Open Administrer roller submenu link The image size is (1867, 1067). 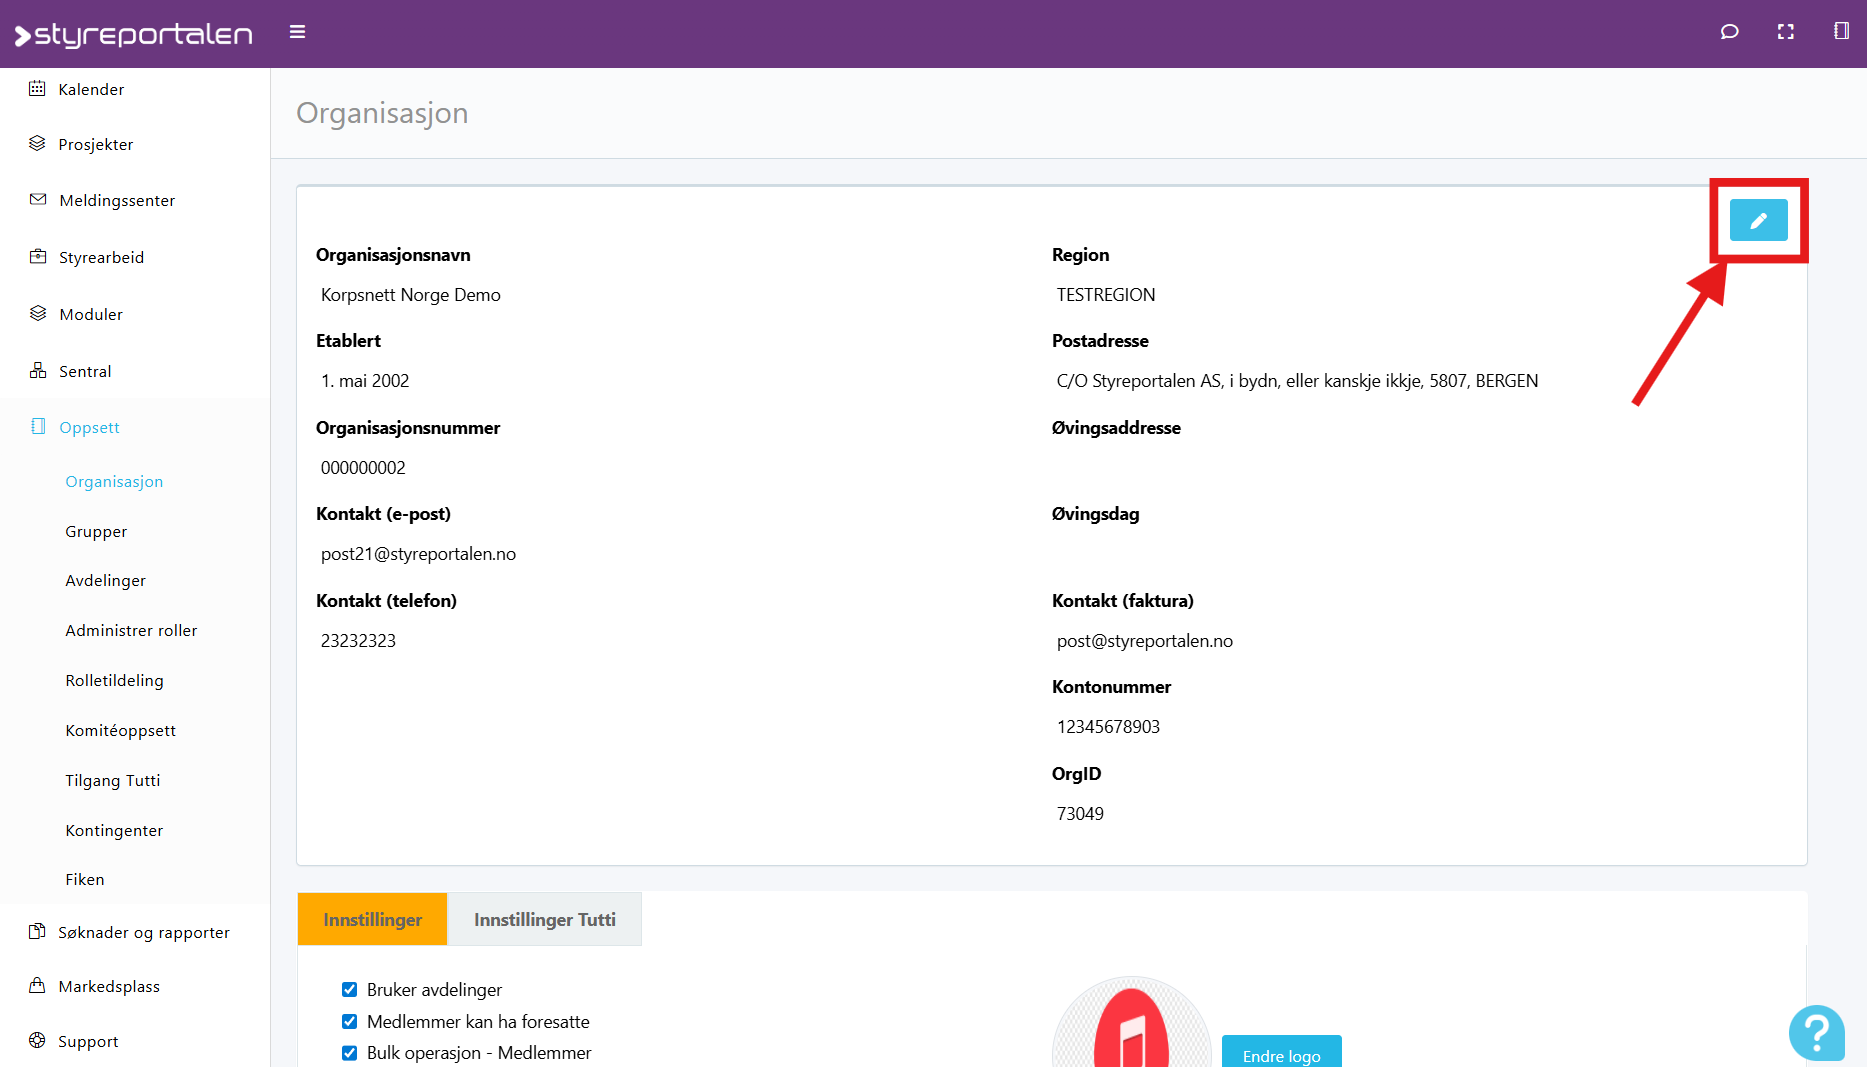pos(131,630)
